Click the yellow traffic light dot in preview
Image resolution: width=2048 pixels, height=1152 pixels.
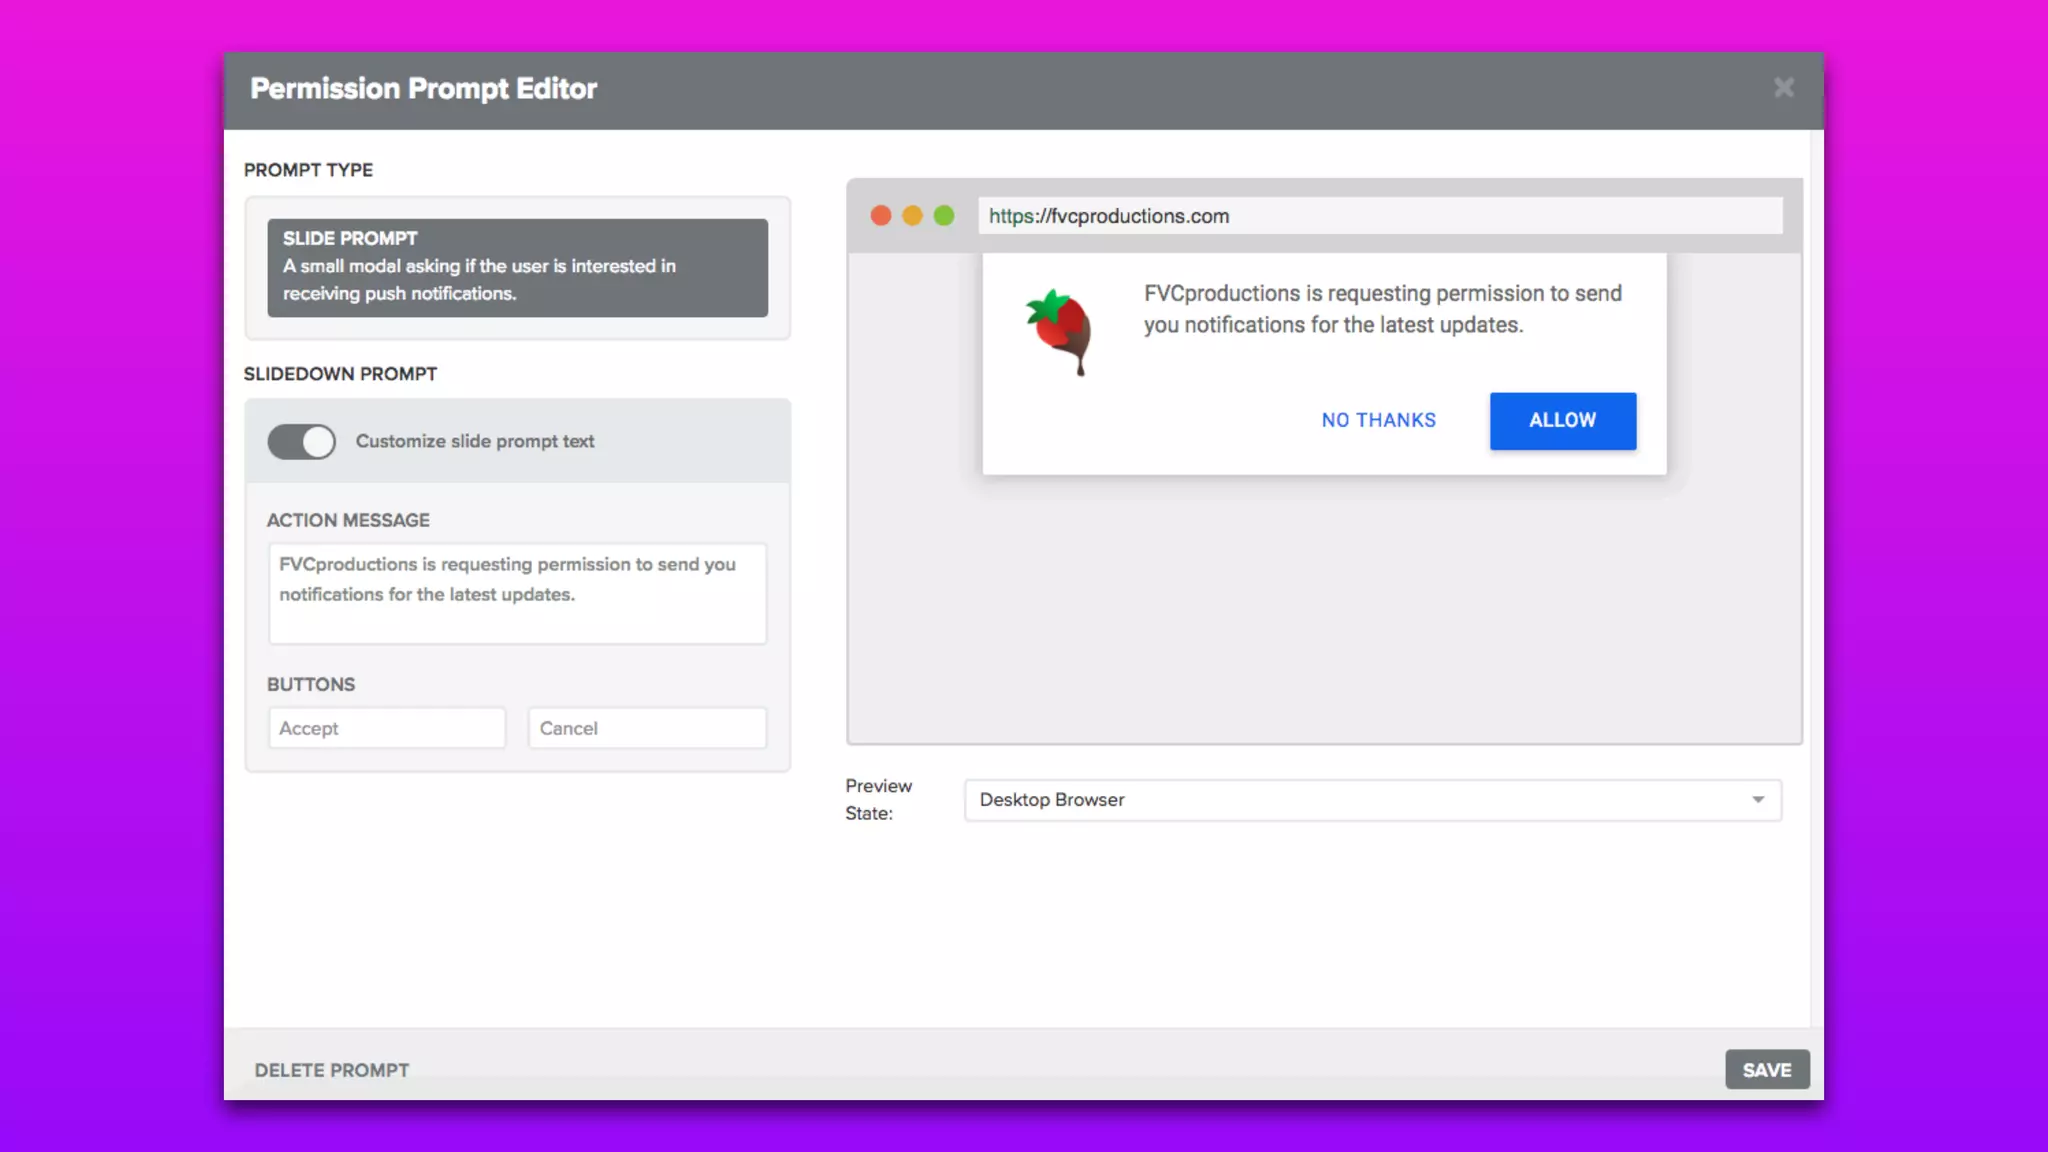pos(912,216)
